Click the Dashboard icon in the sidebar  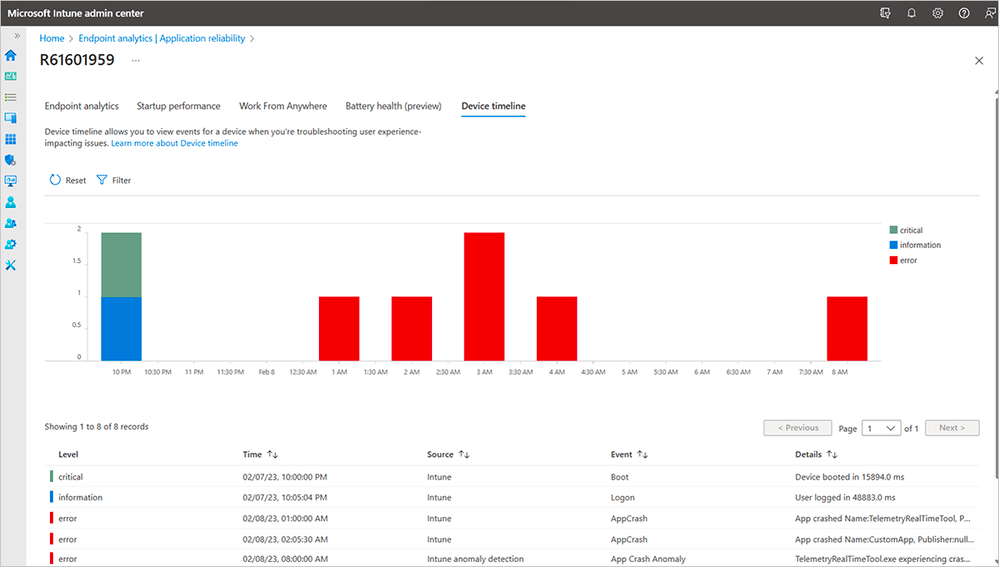point(11,76)
